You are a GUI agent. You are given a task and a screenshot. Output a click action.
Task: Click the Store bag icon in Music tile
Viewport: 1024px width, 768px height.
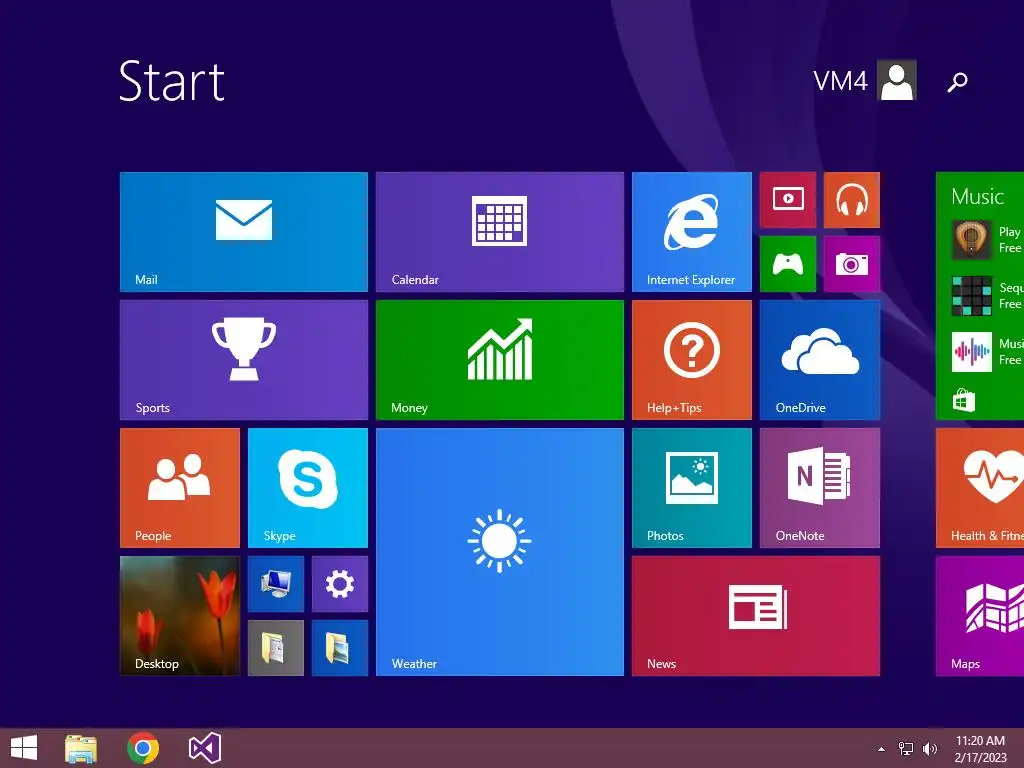pos(964,400)
